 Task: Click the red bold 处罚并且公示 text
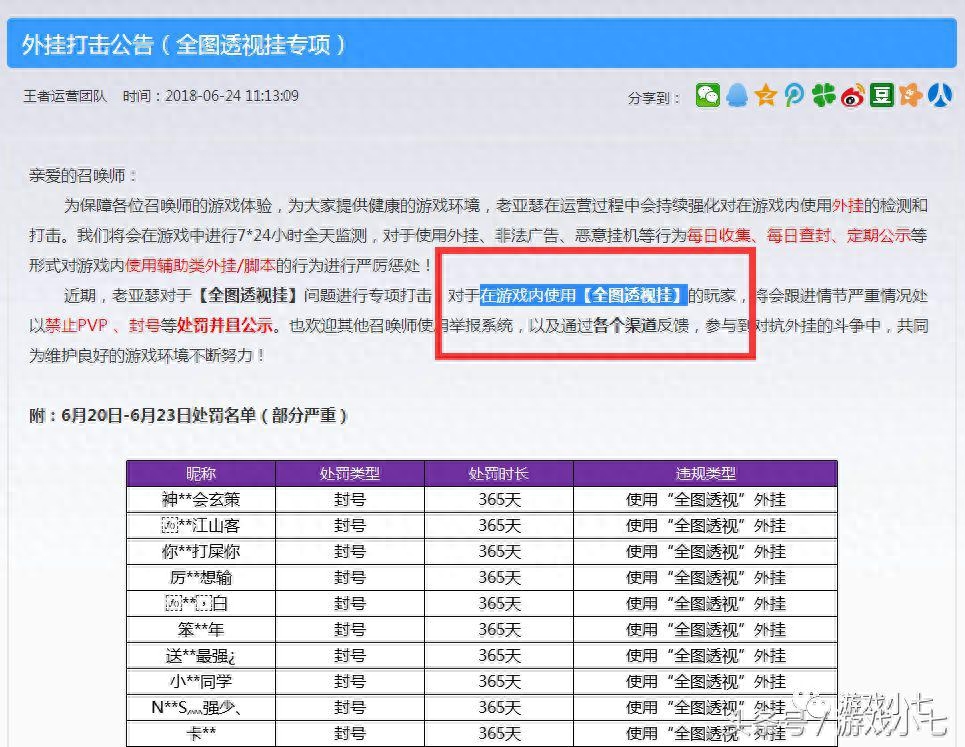[x=225, y=326]
